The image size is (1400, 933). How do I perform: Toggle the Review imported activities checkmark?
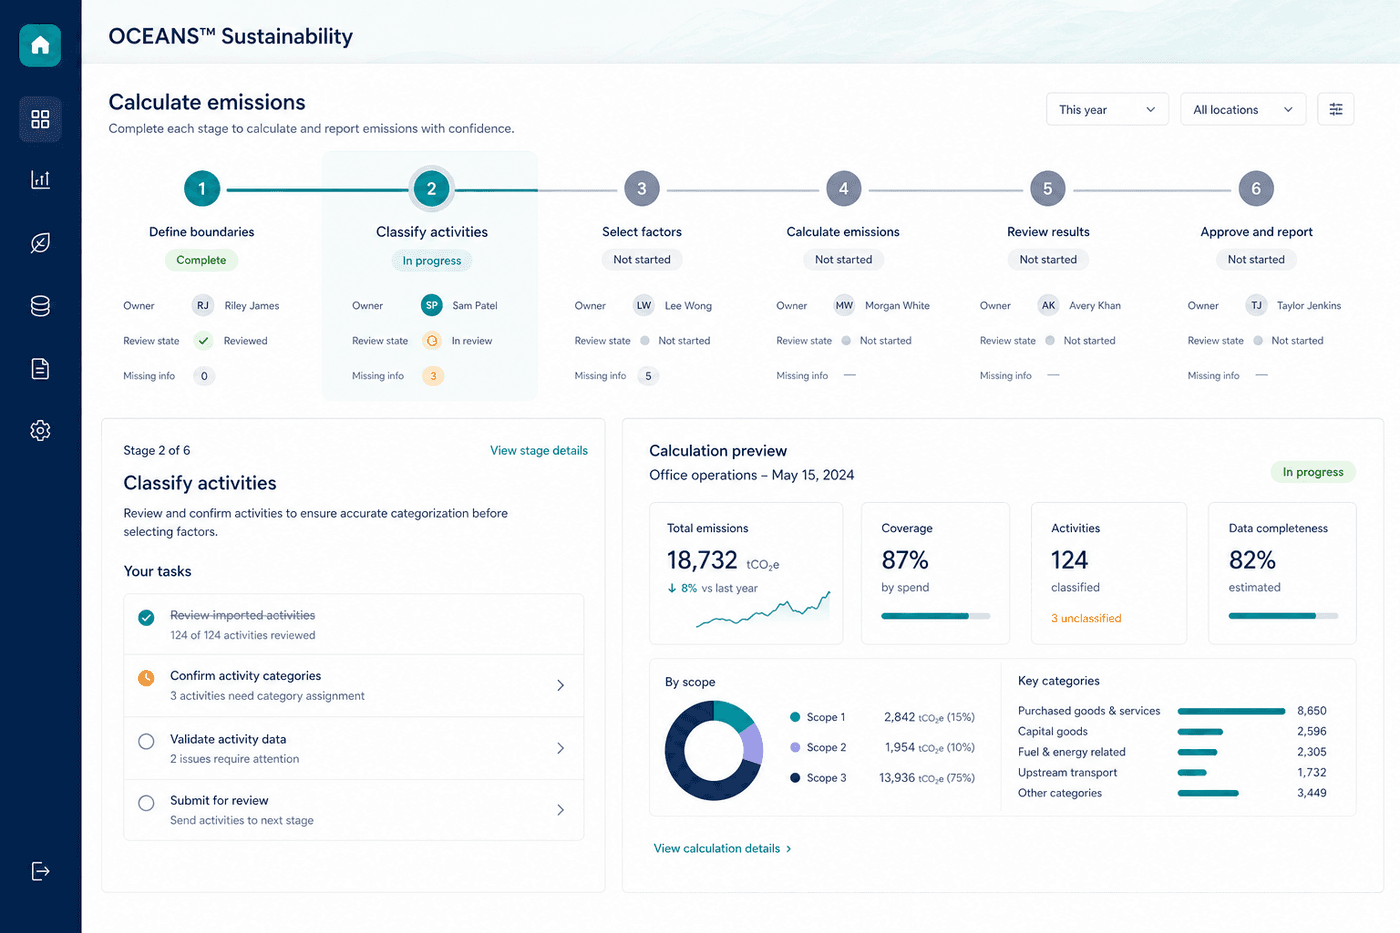pyautogui.click(x=146, y=617)
